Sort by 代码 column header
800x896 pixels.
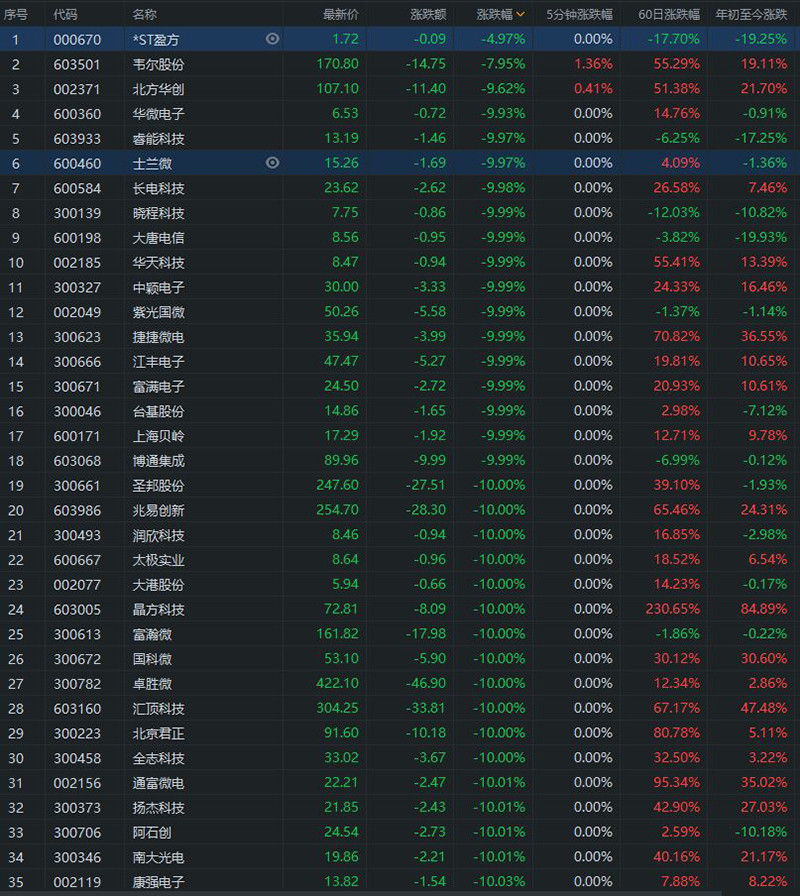[65, 14]
